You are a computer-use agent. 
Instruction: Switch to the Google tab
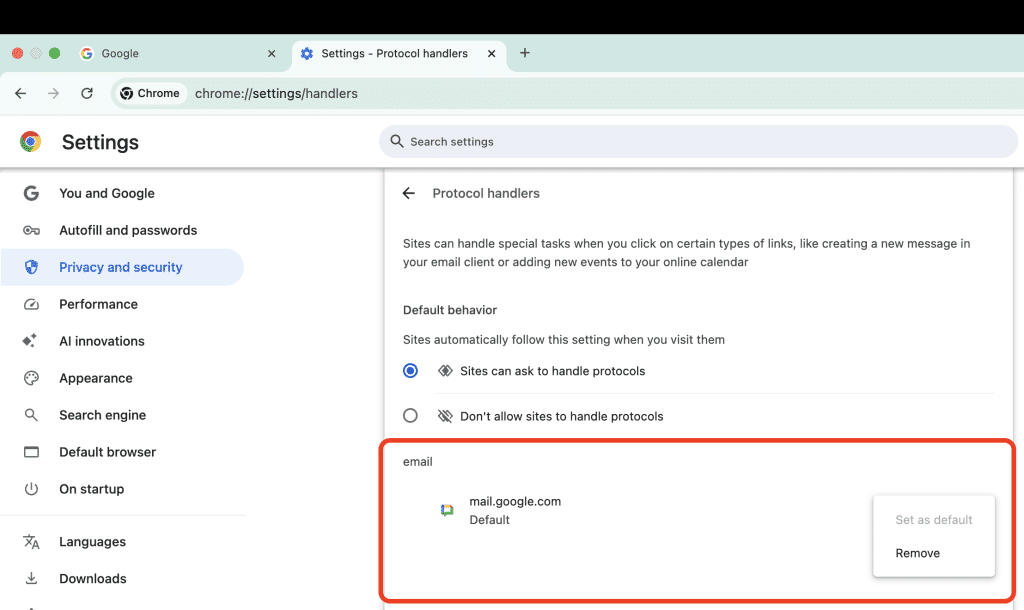pyautogui.click(x=170, y=54)
